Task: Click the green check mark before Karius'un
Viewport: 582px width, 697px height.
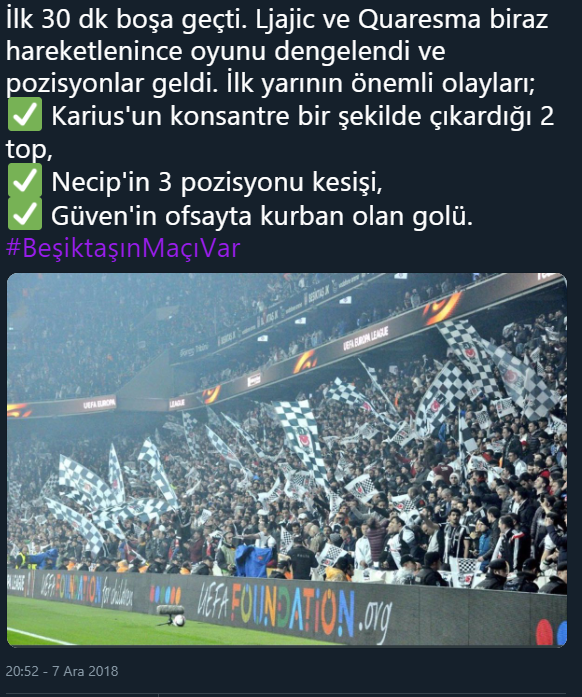Action: pyautogui.click(x=25, y=115)
